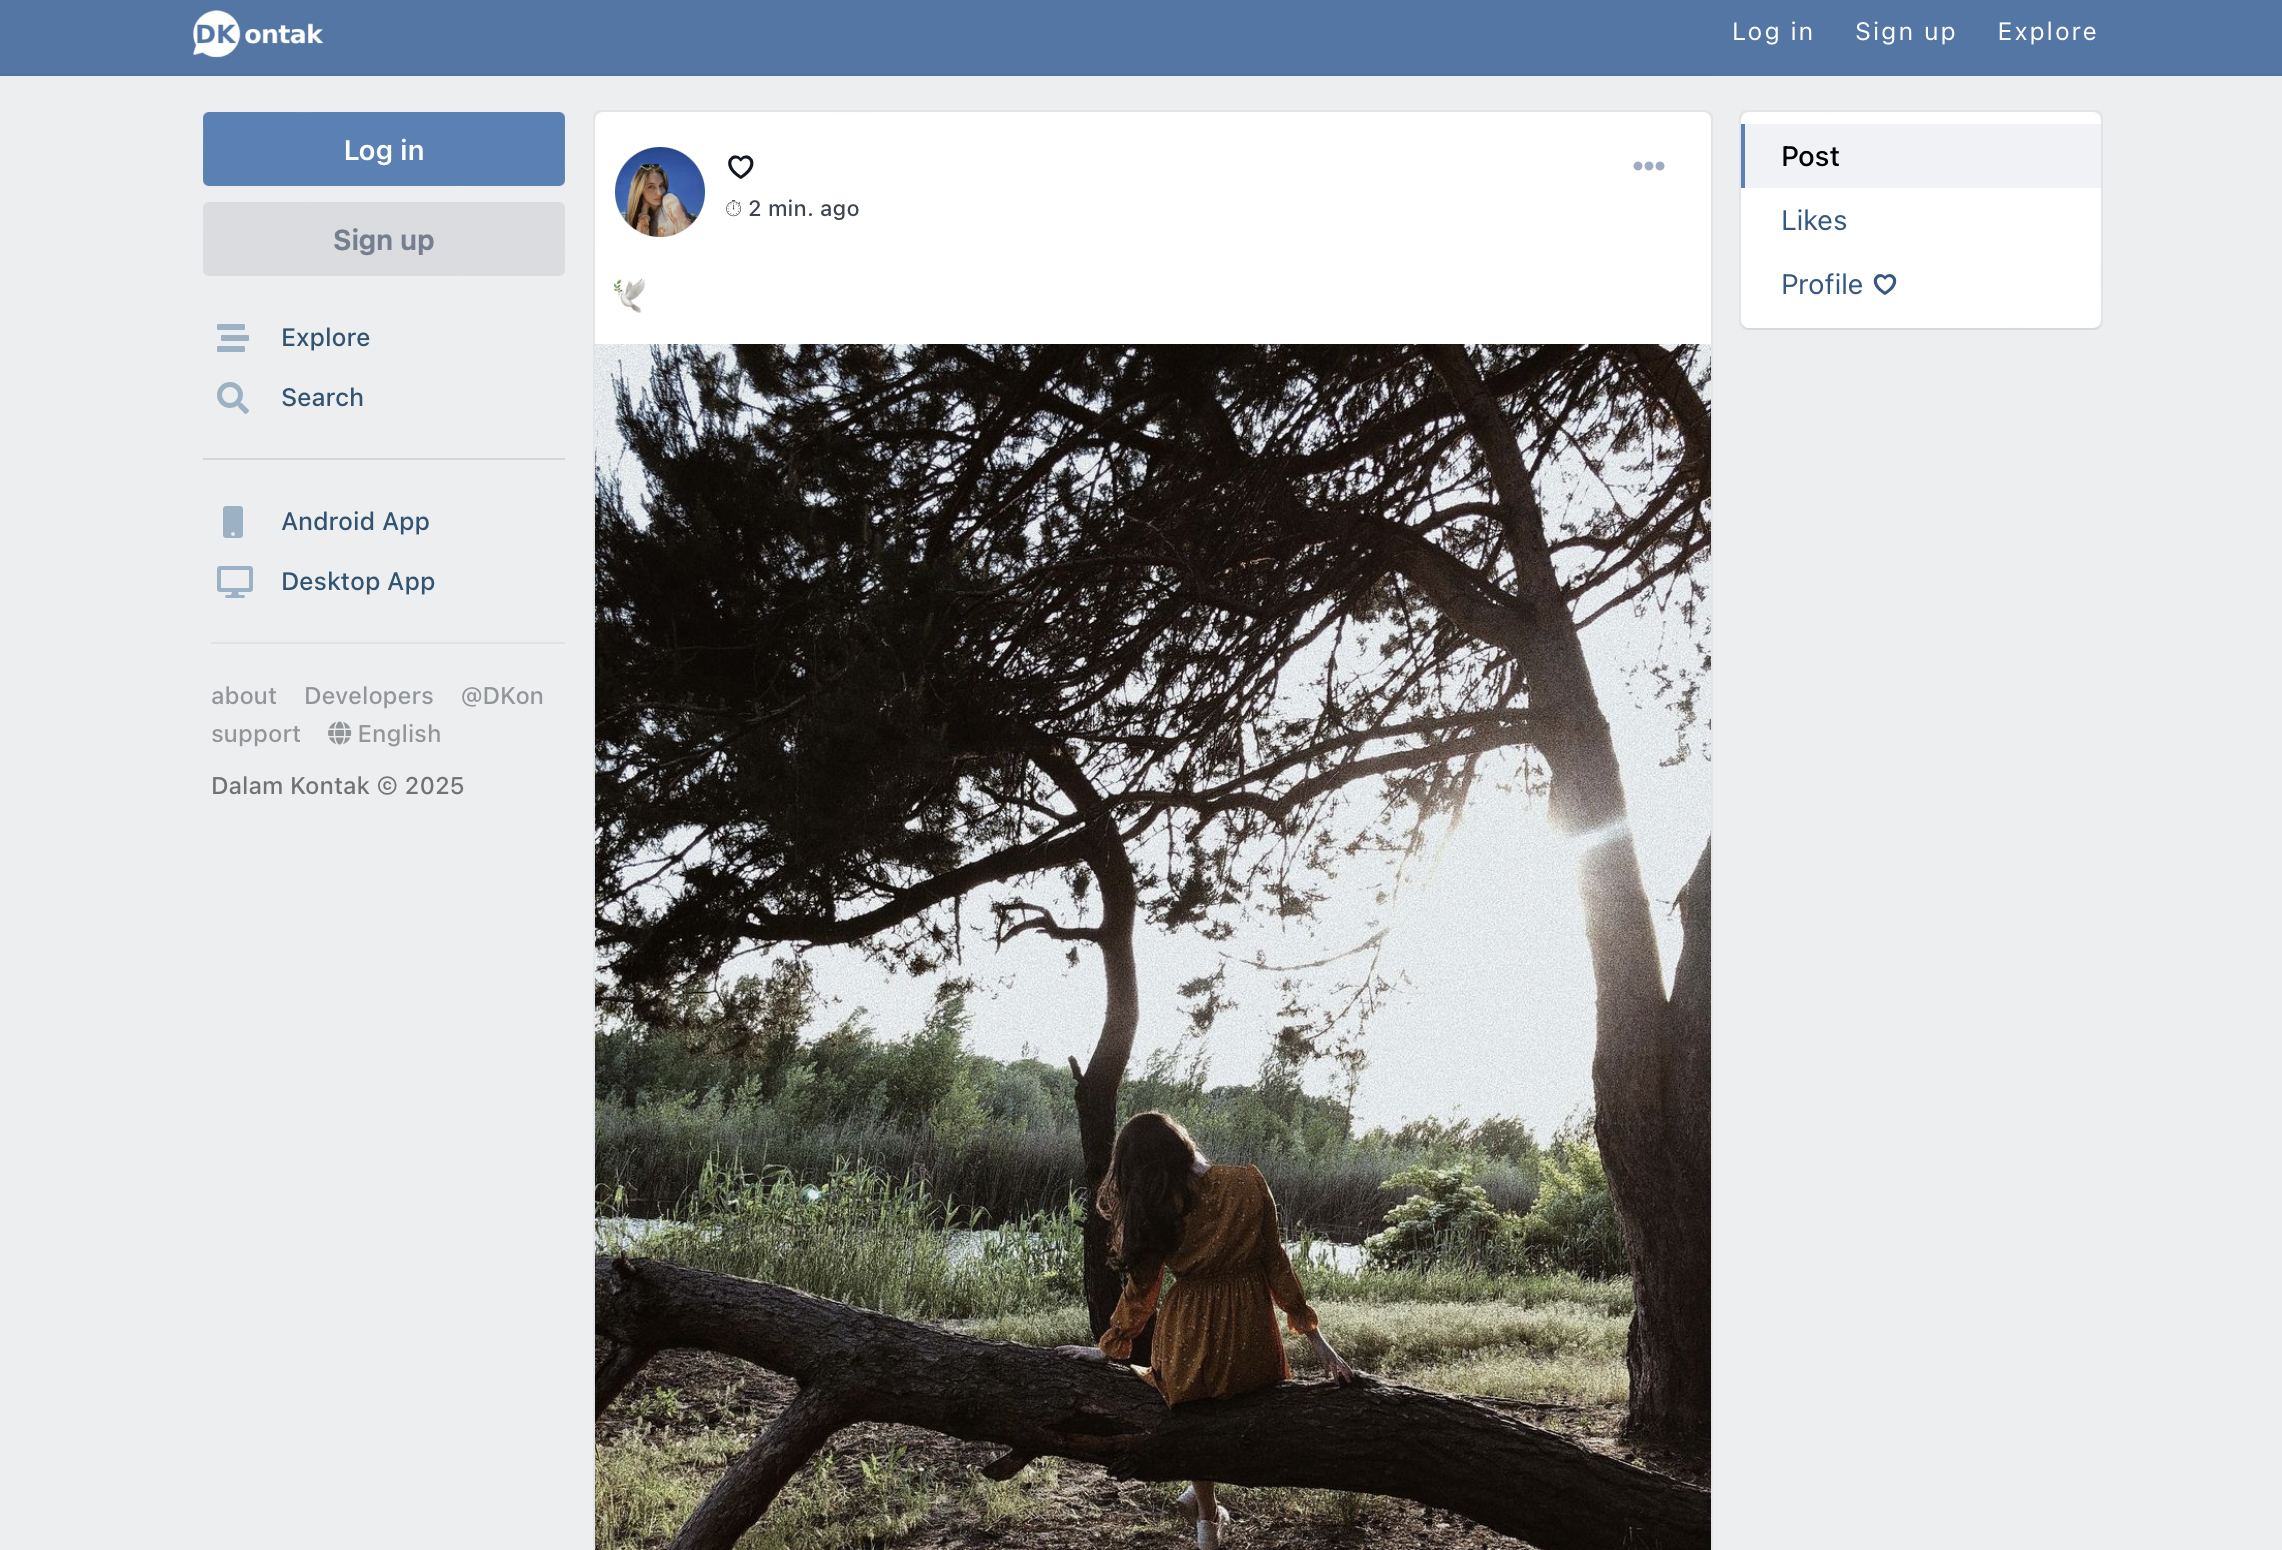Open the Profile tab in right panel
Viewport: 2282px width, 1550px height.
point(1821,285)
